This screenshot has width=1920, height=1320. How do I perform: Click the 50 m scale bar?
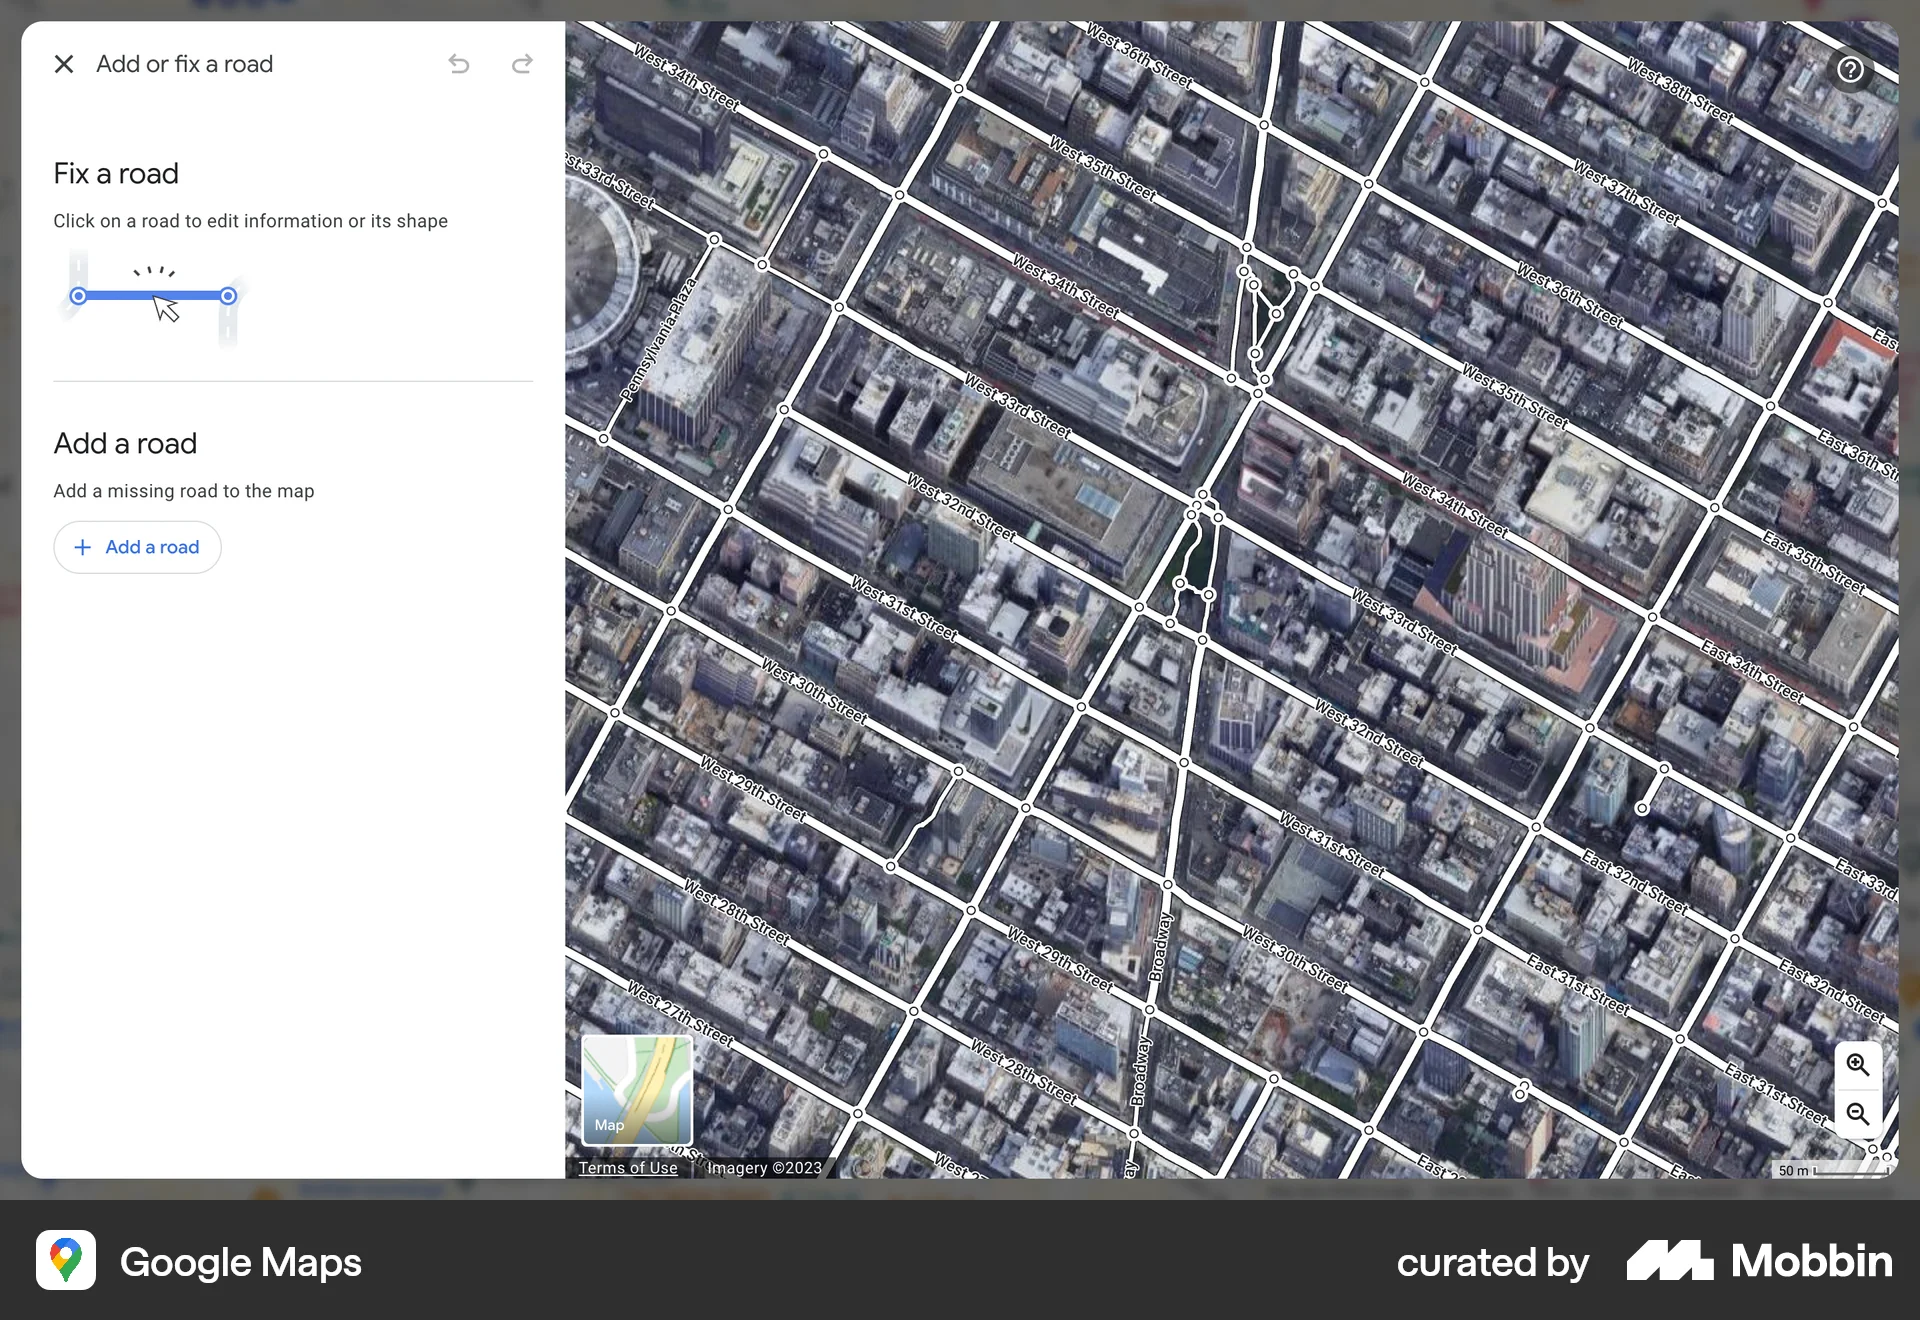pos(1828,1170)
